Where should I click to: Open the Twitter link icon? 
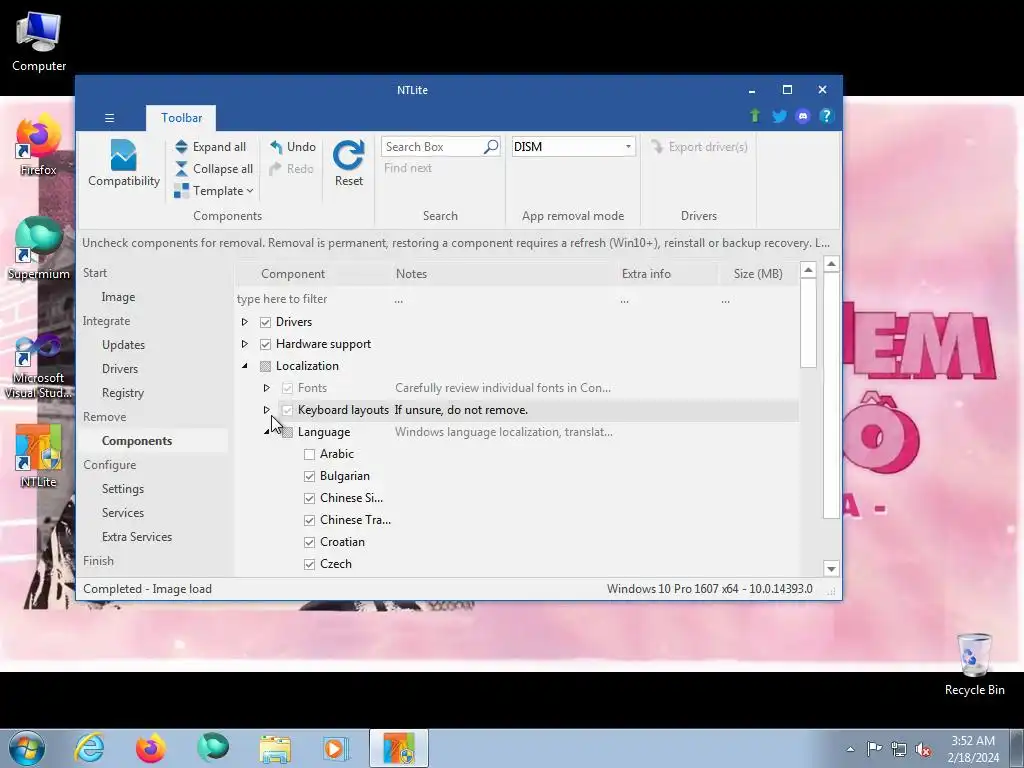(x=778, y=116)
